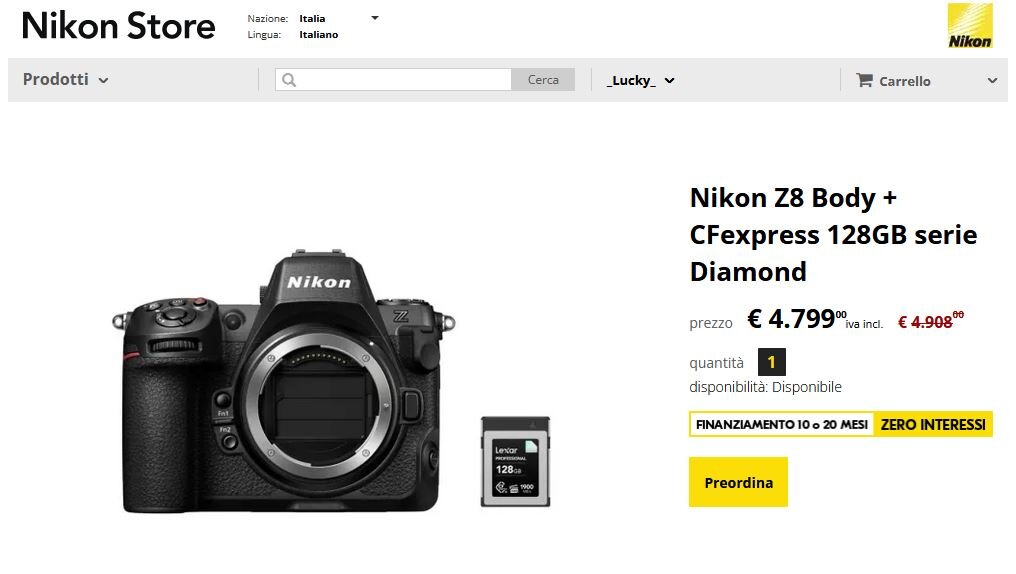The width and height of the screenshot is (1016, 574).
Task: Open the Nazione Italia dropdown arrow
Action: click(x=375, y=18)
